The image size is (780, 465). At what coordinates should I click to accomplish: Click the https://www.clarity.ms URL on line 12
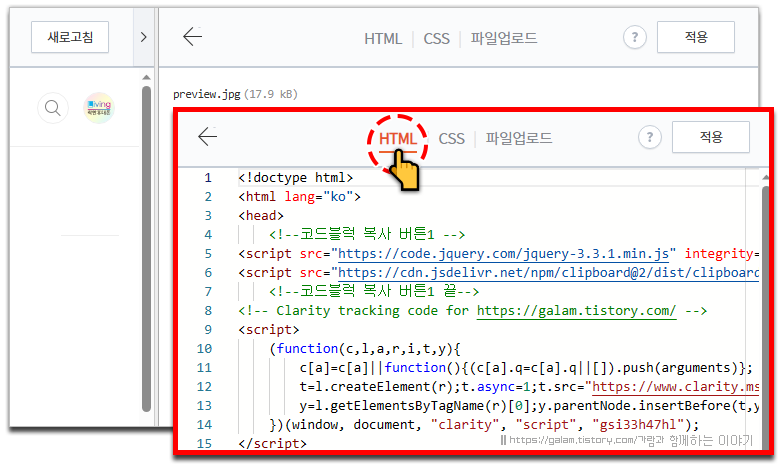(675, 387)
